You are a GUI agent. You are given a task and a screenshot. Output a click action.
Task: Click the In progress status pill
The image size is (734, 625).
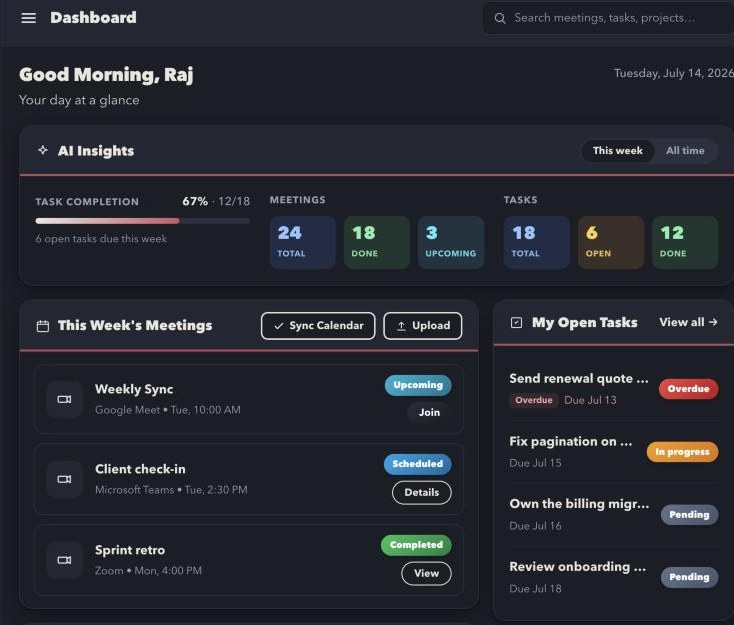(682, 452)
